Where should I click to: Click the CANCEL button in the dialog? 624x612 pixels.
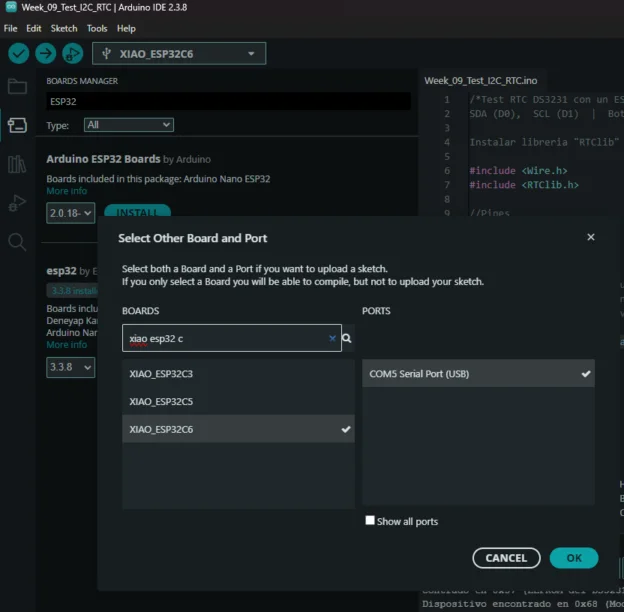click(506, 558)
